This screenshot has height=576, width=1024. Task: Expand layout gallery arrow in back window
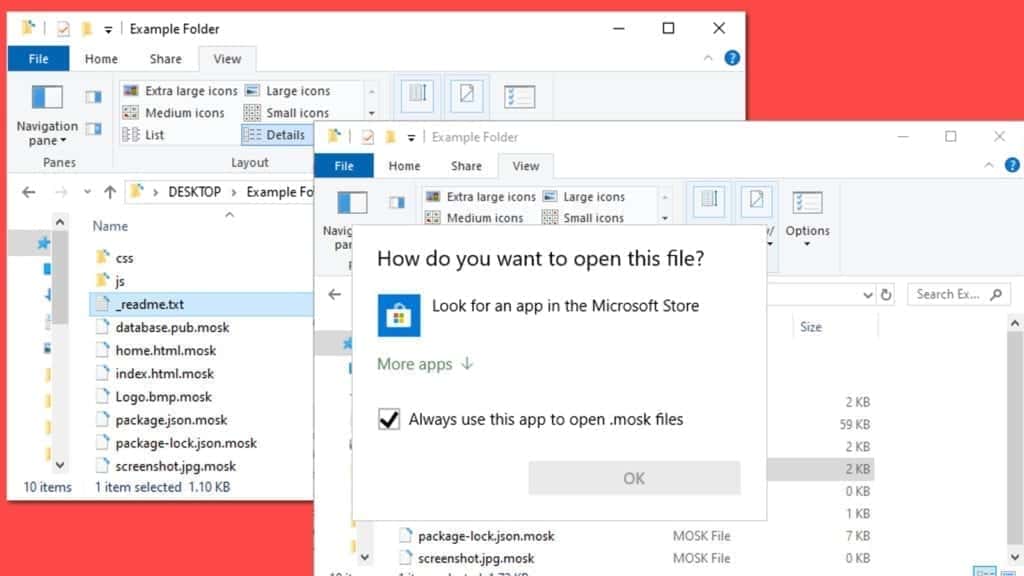click(x=372, y=113)
